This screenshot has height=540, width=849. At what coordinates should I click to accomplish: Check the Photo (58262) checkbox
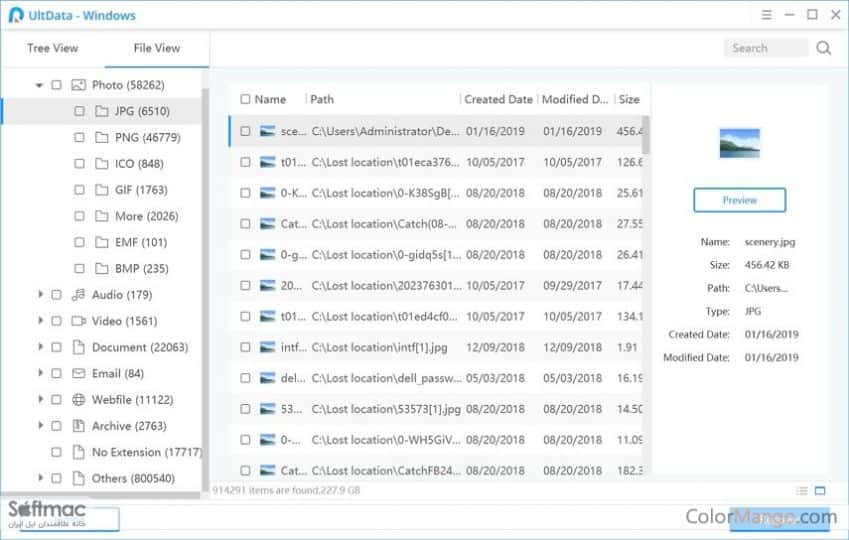pyautogui.click(x=56, y=85)
